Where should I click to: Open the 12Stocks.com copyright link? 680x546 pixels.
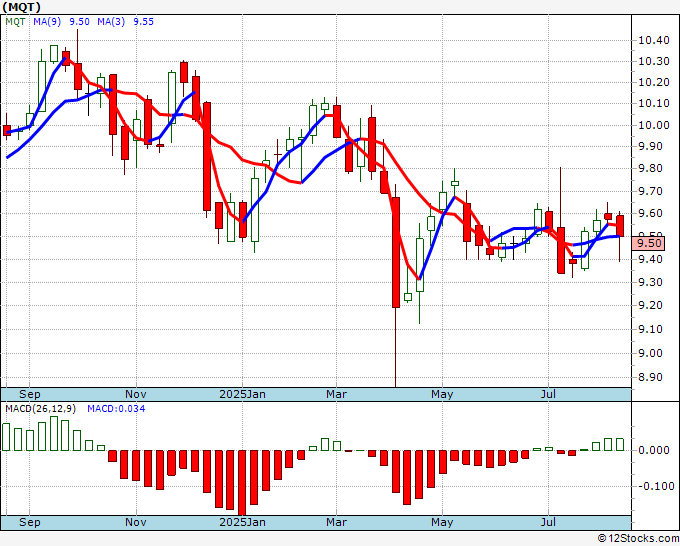click(638, 539)
